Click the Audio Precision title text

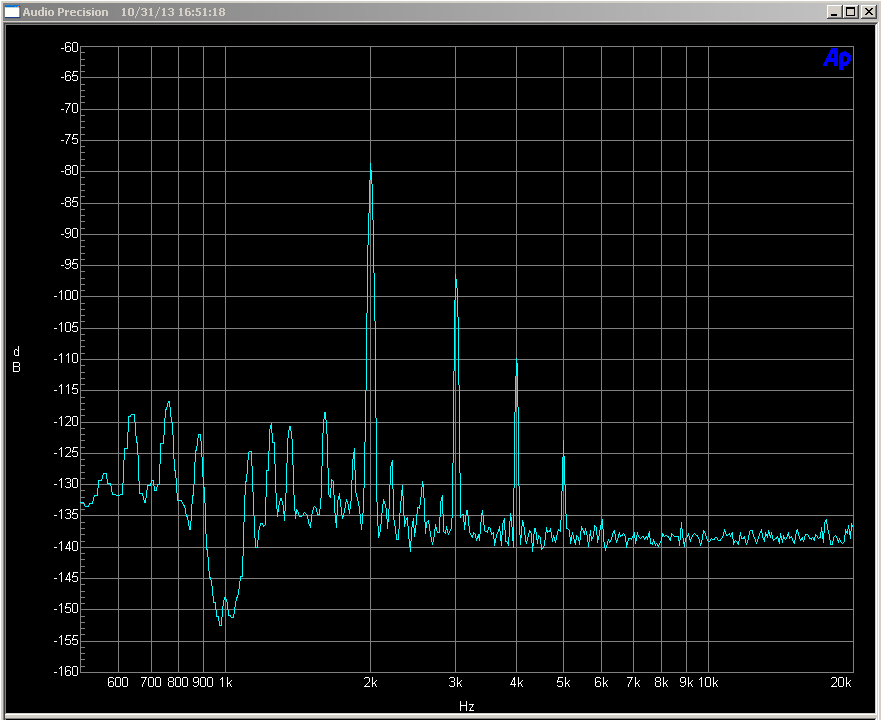click(x=65, y=12)
